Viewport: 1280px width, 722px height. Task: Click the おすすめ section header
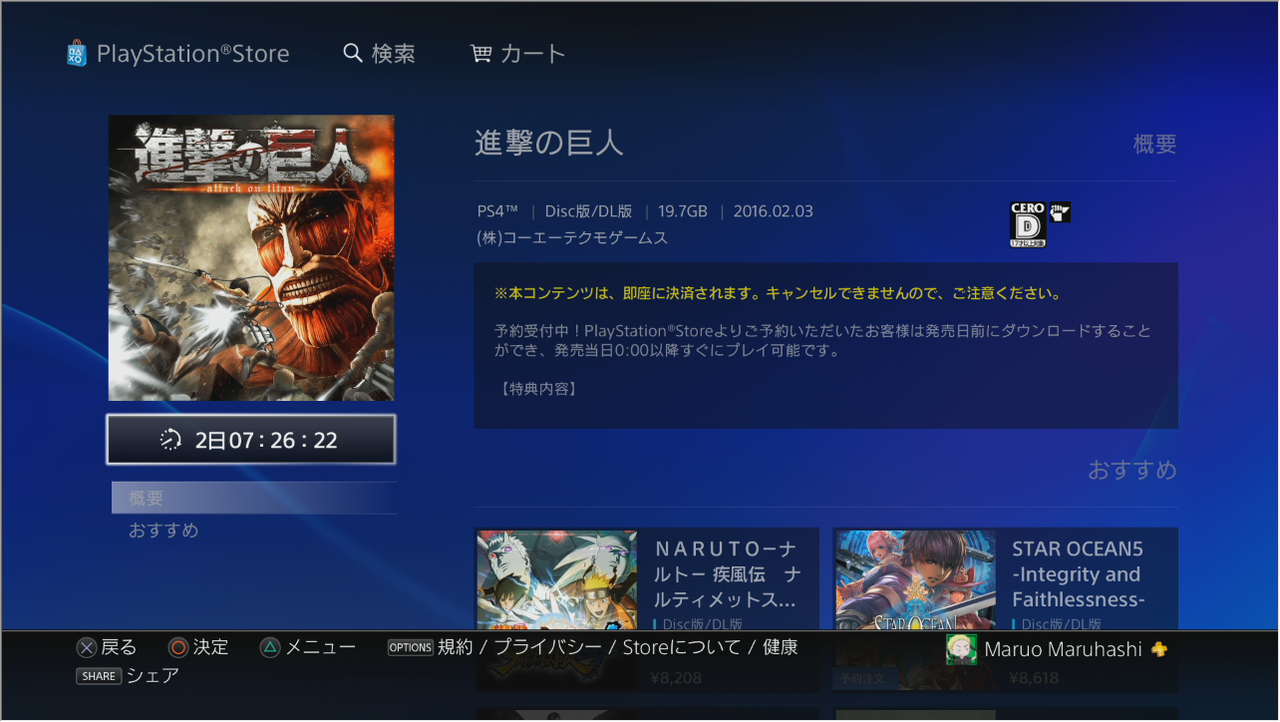1133,470
